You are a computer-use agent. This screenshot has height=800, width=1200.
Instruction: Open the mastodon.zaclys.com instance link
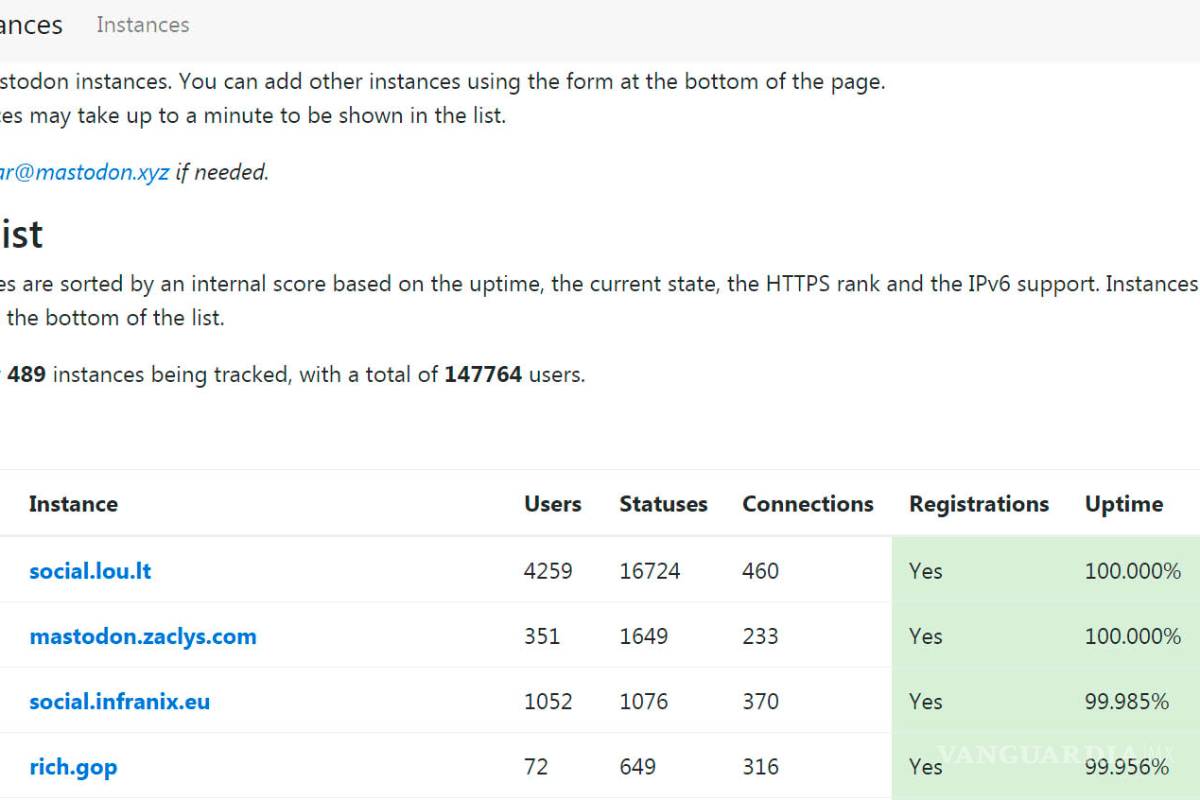point(143,636)
